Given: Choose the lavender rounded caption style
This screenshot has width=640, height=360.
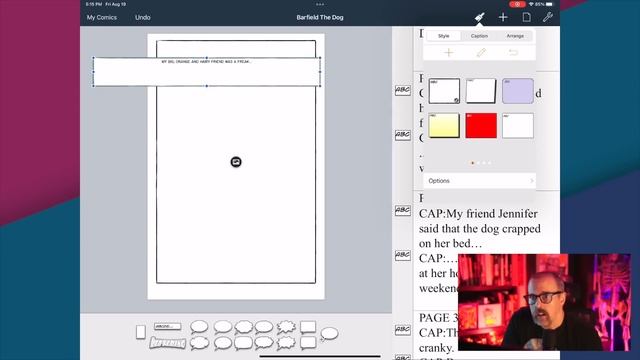Looking at the screenshot, I should [518, 91].
